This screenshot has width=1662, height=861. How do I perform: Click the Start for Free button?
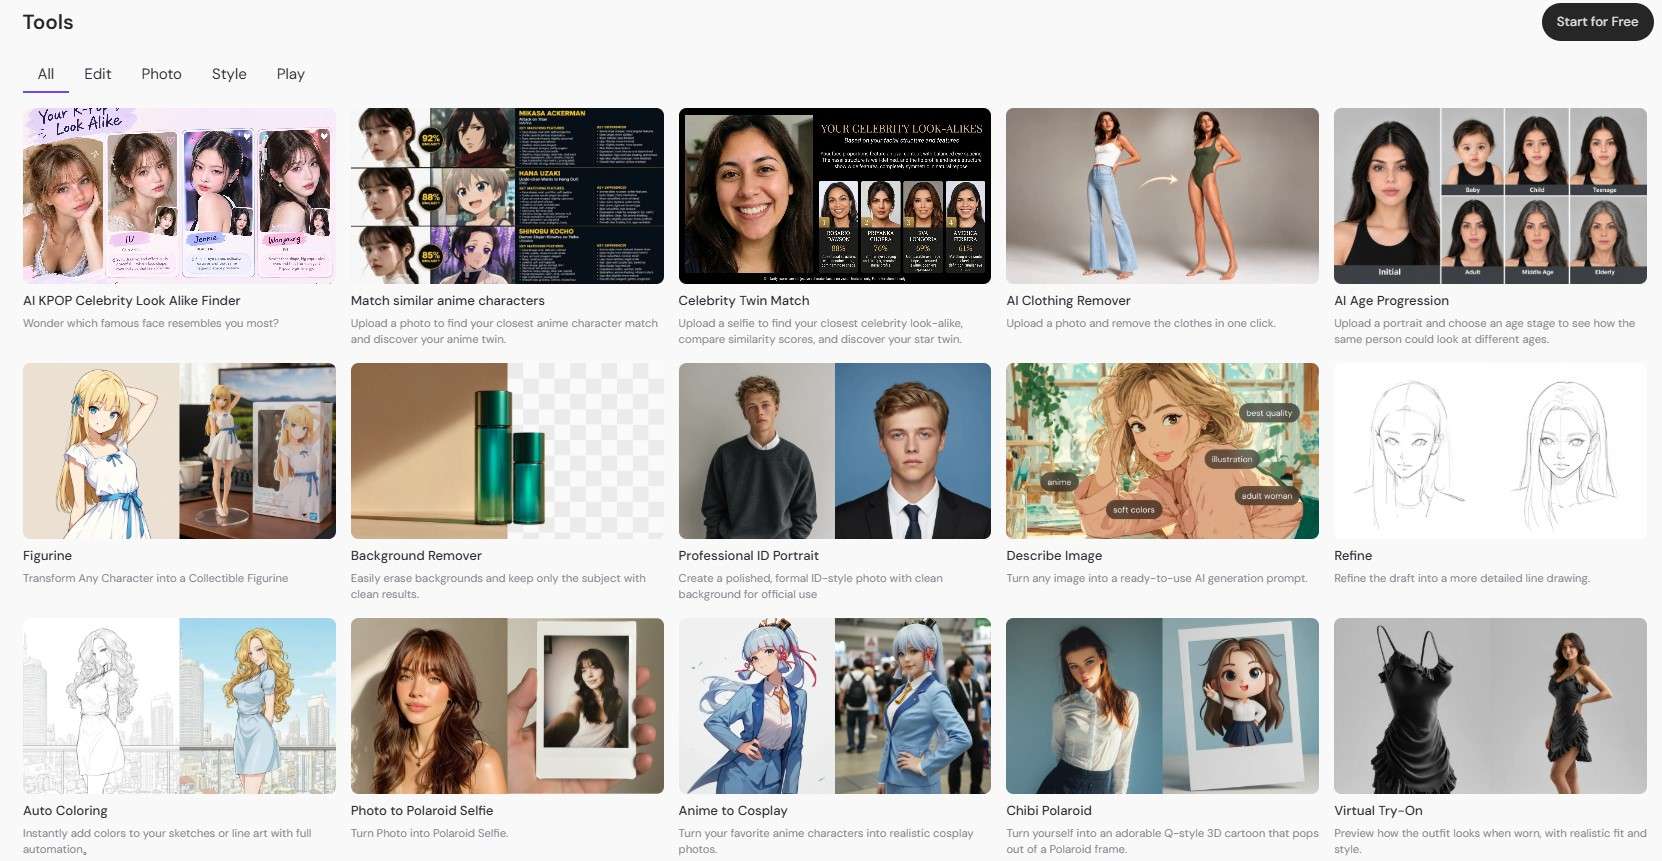click(x=1597, y=22)
